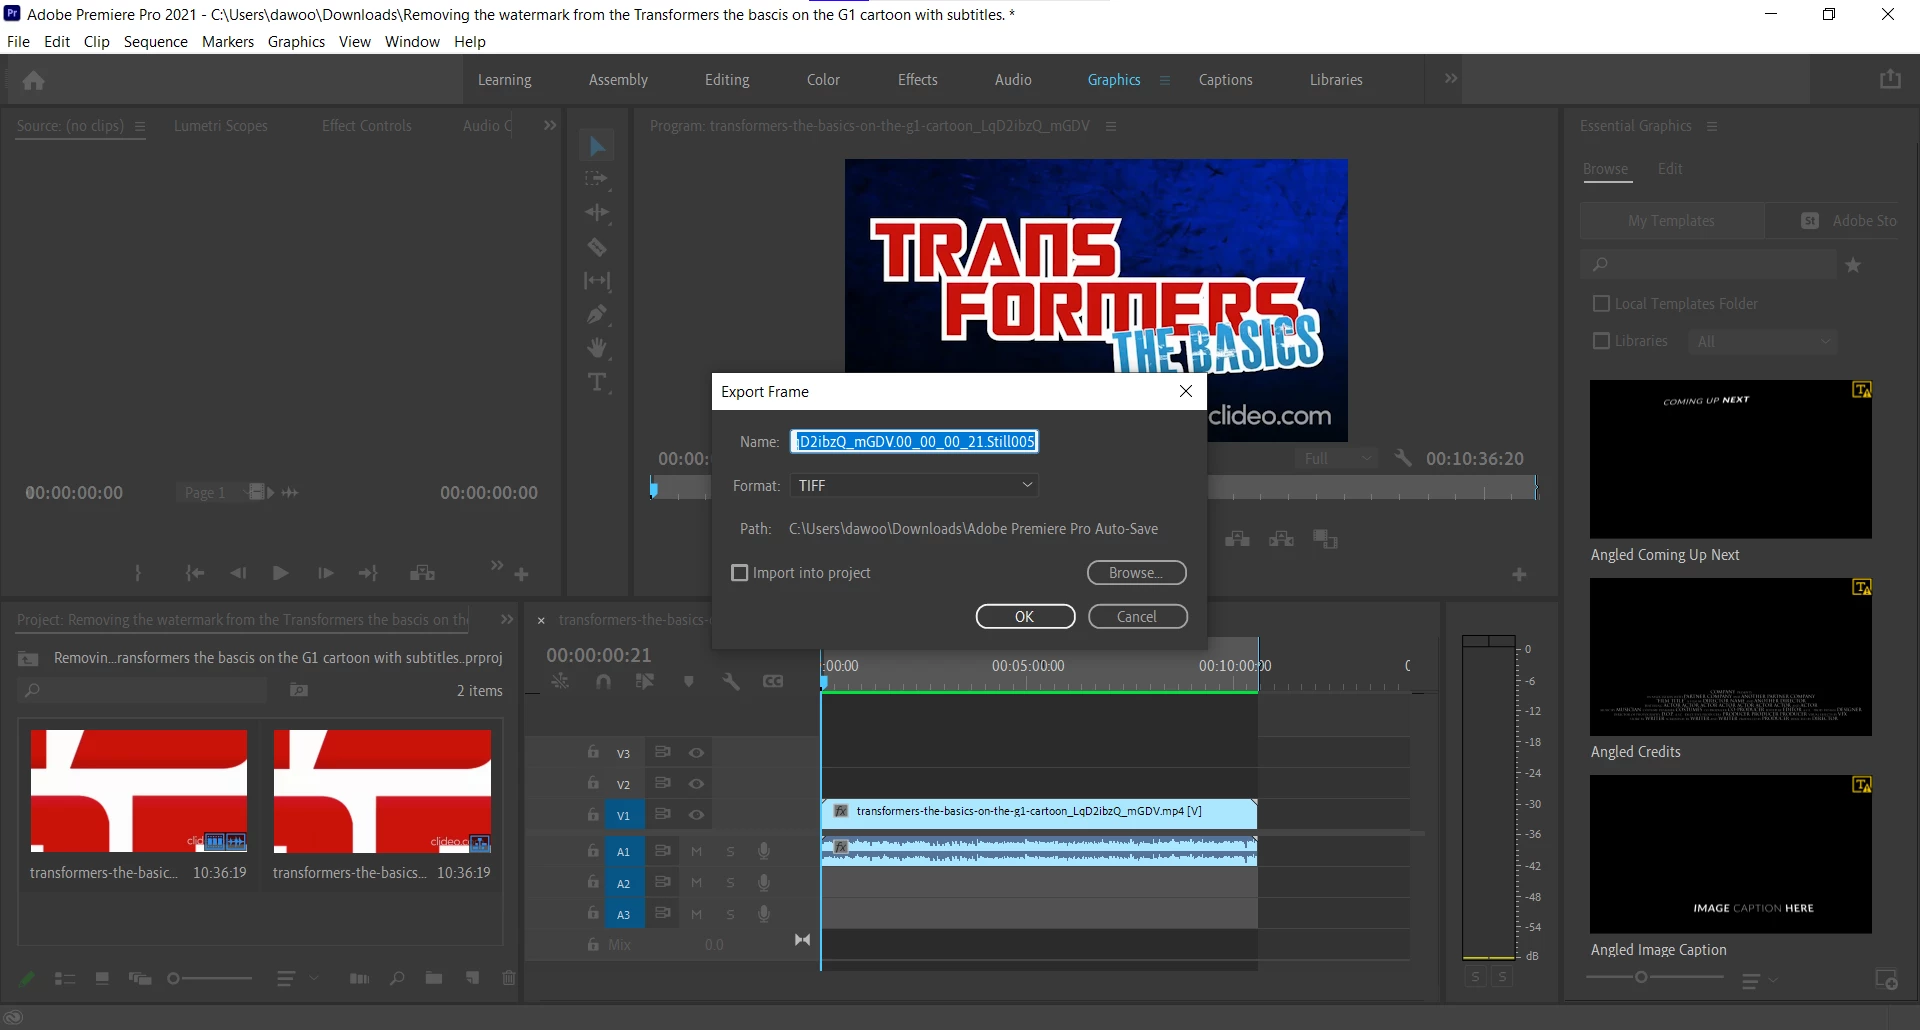Expand hidden workspaces overflow chevron
This screenshot has width=1920, height=1030.
coord(1451,79)
